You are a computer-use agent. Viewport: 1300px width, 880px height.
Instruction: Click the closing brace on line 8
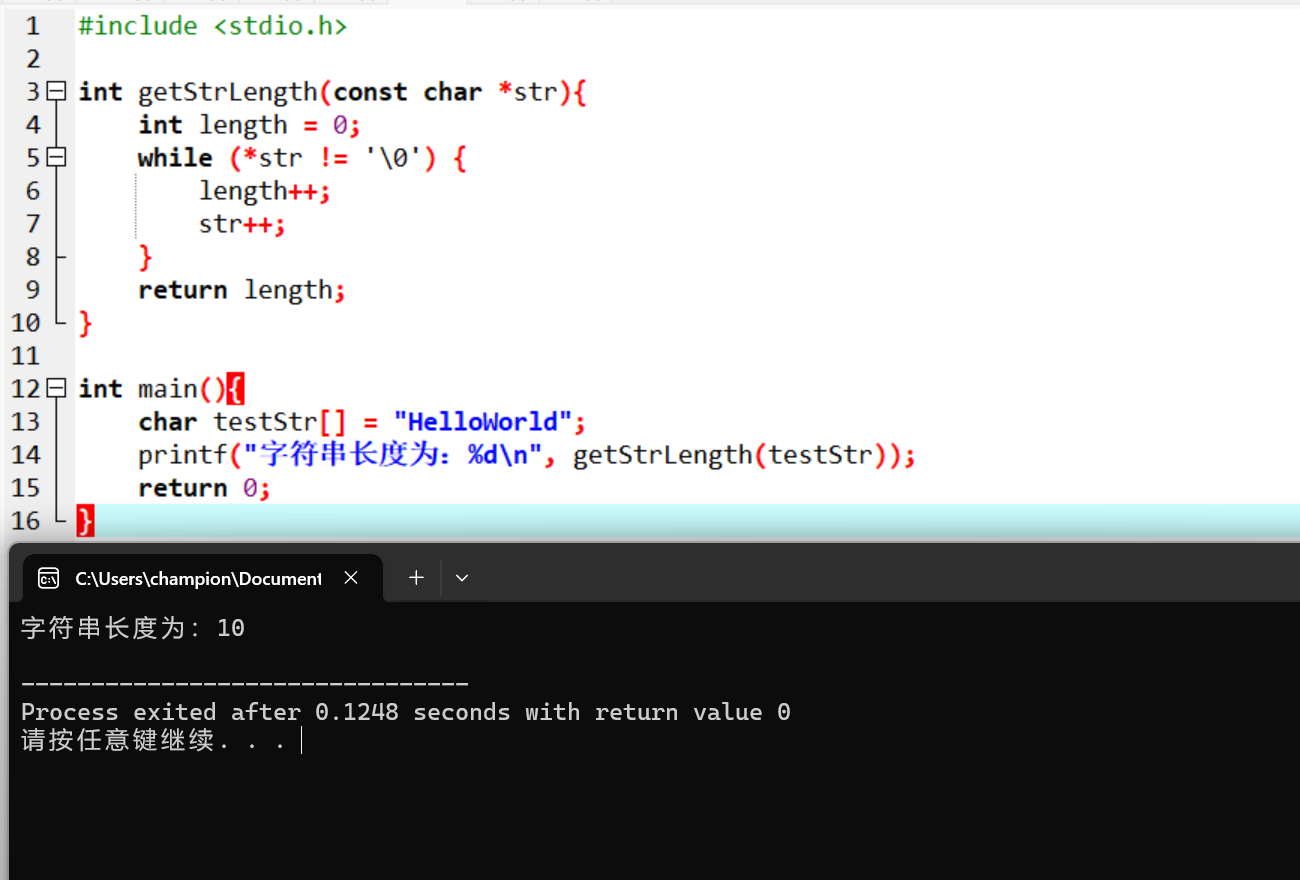pyautogui.click(x=145, y=257)
